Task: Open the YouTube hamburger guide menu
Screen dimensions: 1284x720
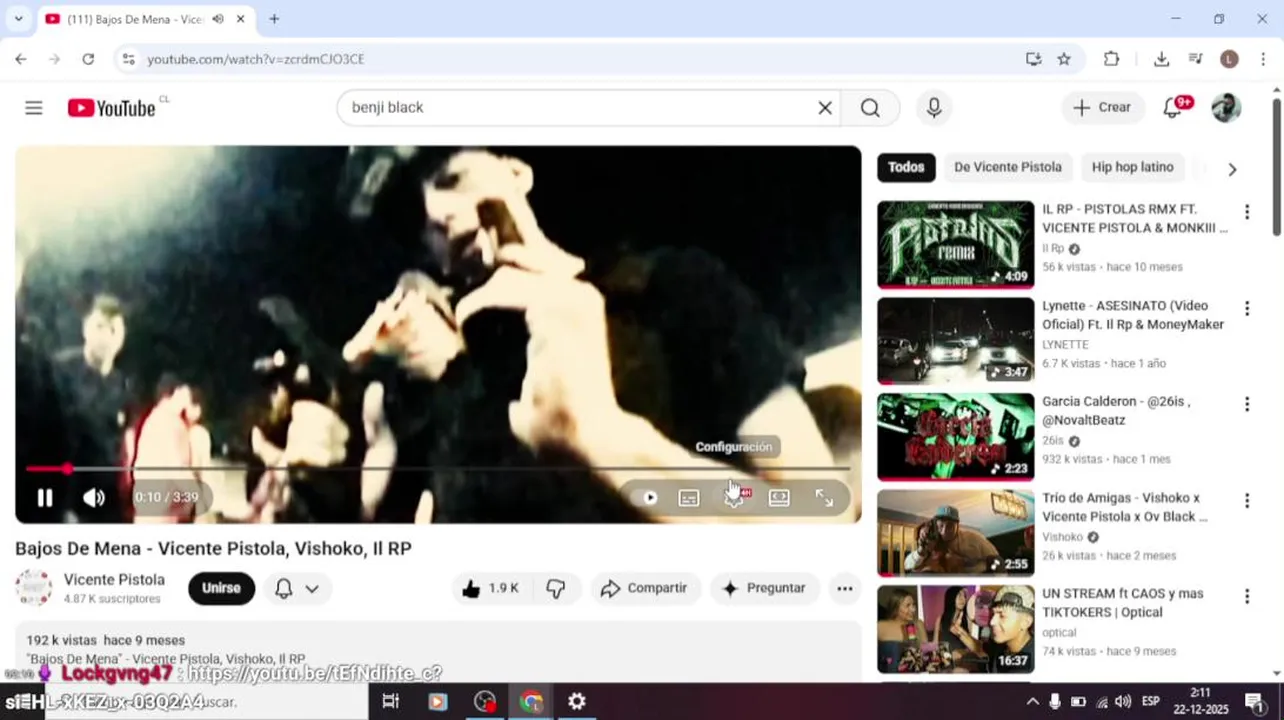Action: point(34,108)
